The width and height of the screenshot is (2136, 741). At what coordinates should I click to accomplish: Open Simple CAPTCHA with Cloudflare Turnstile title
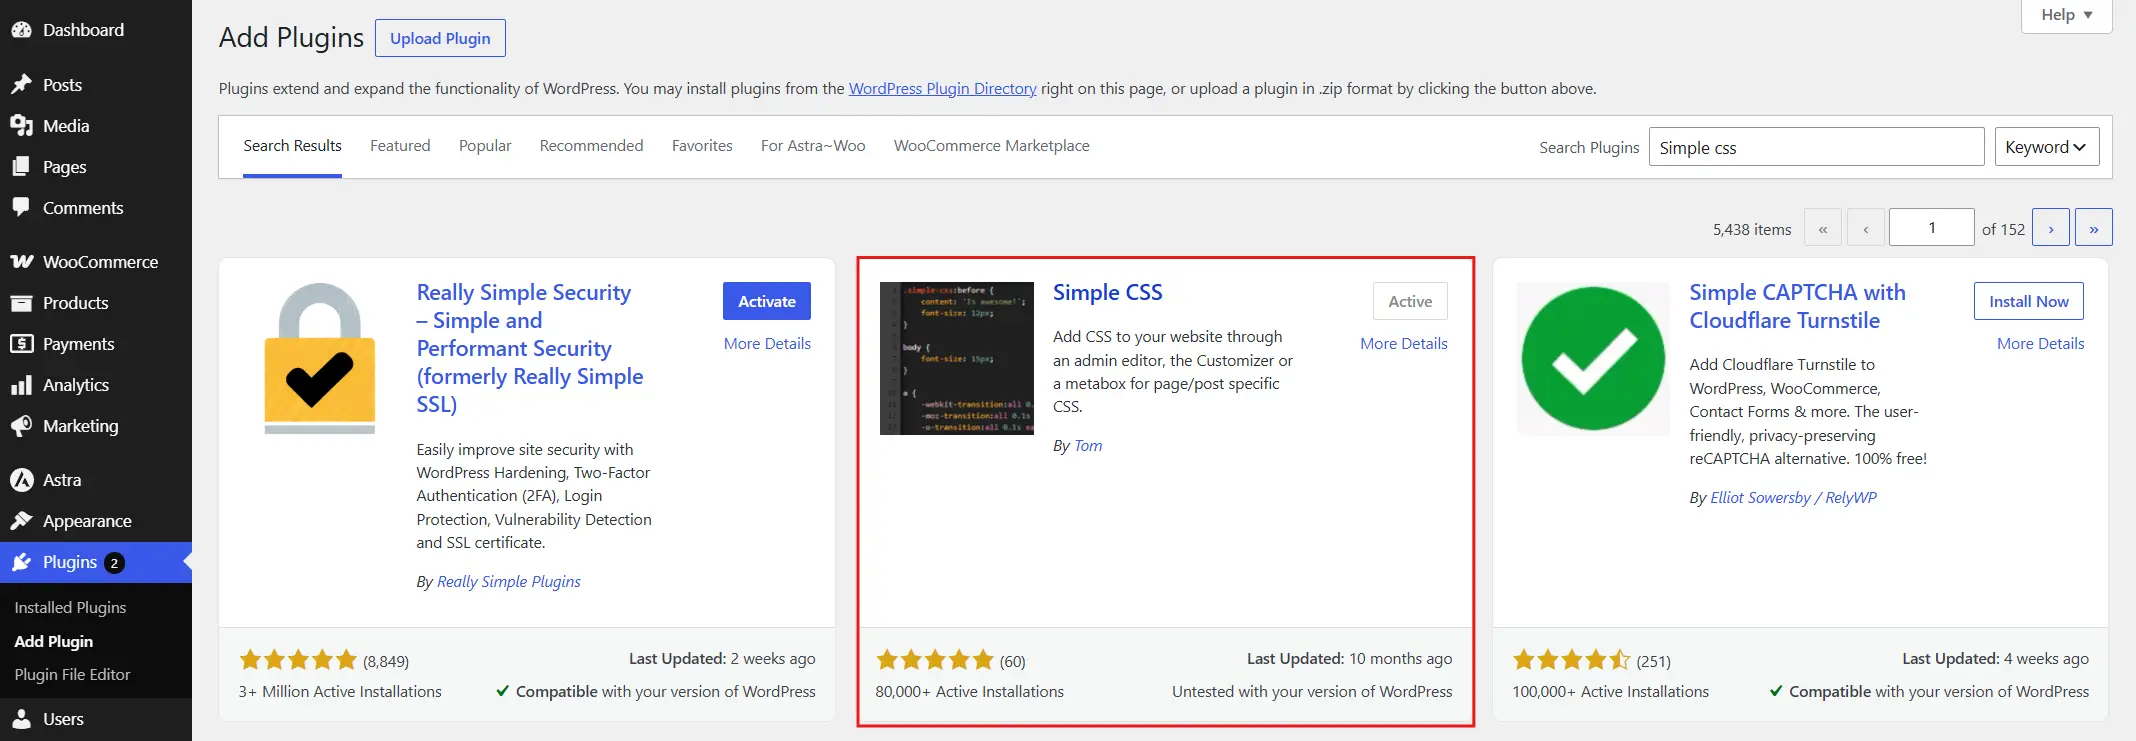[1797, 306]
